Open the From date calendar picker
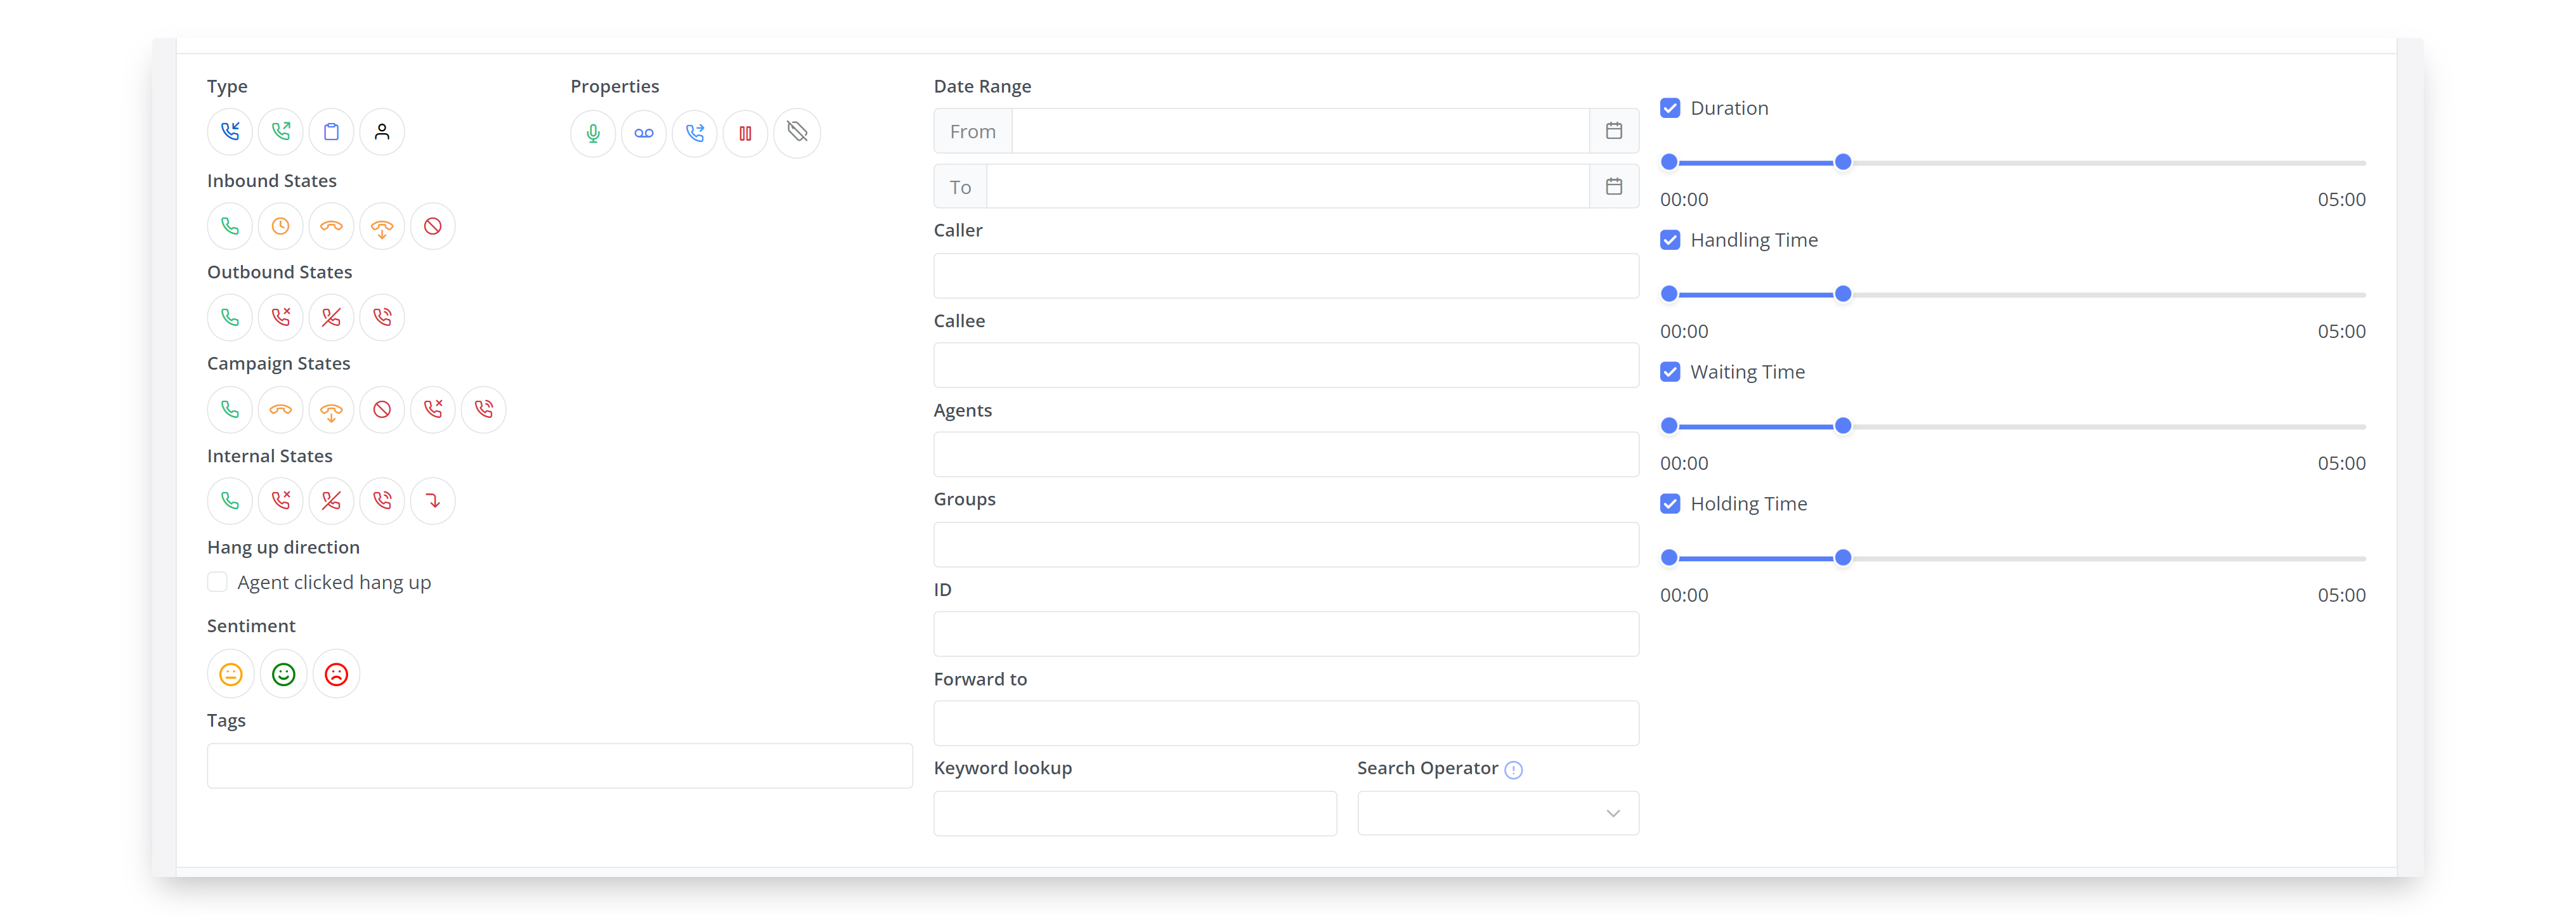The width and height of the screenshot is (2576, 915). (1614, 131)
